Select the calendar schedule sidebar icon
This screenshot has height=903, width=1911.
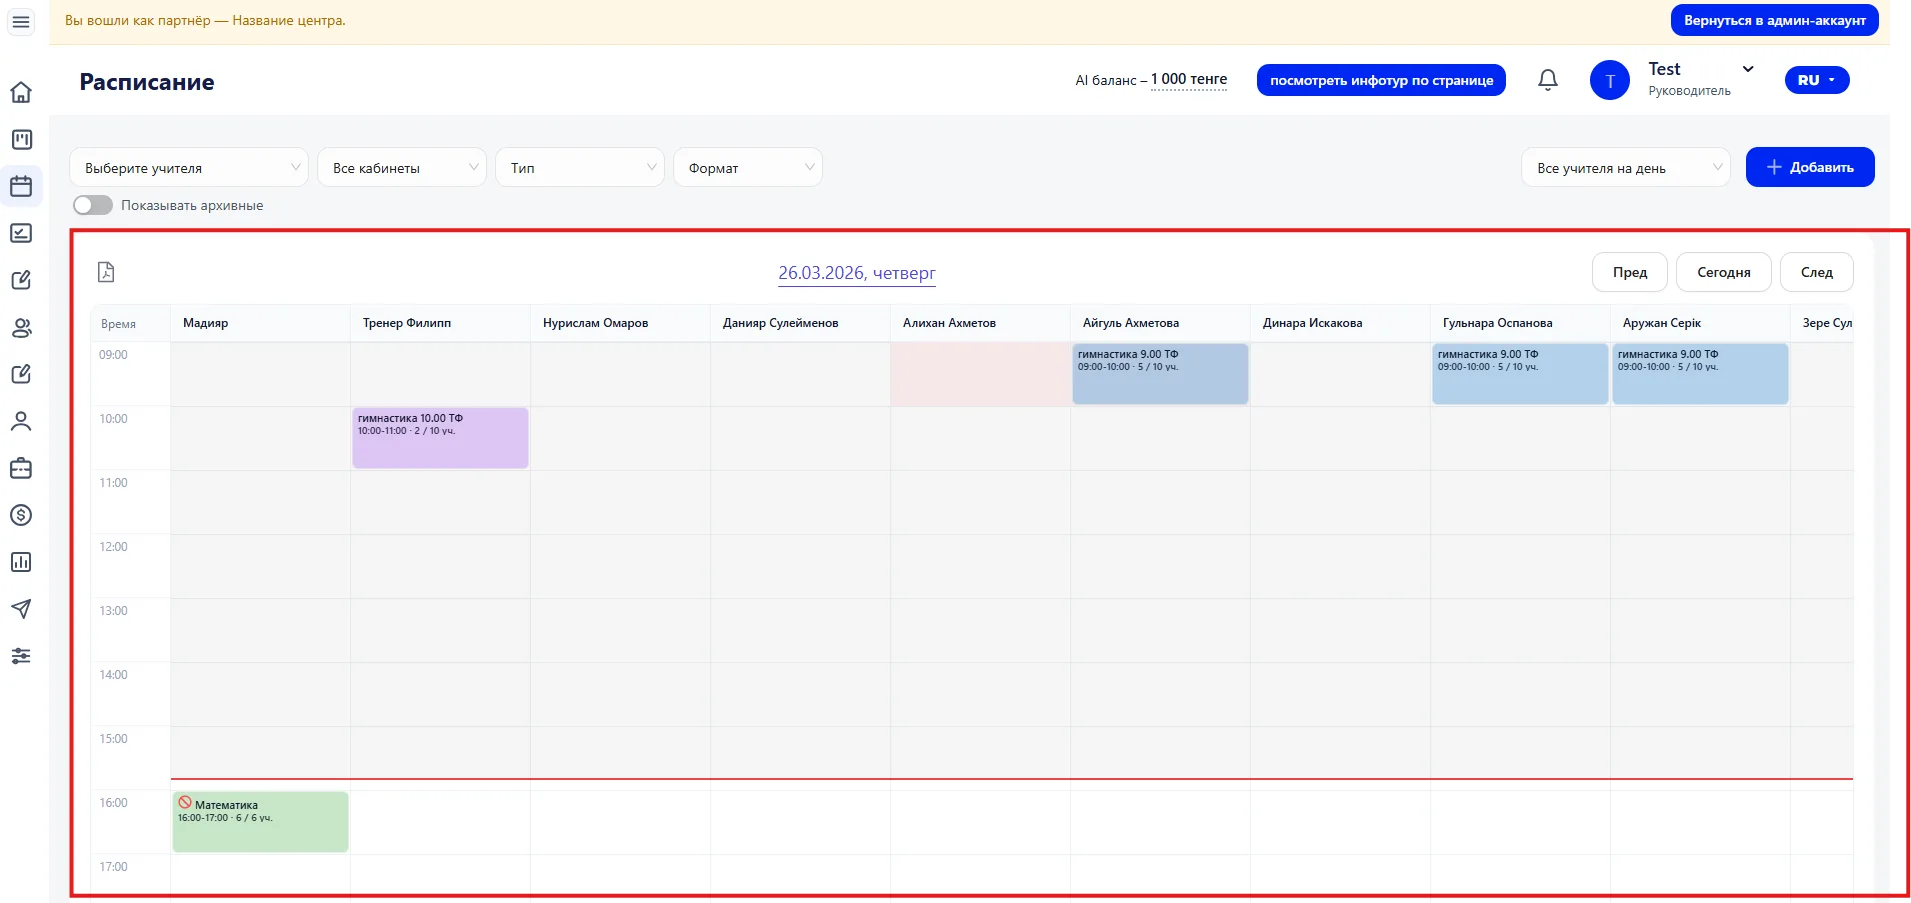click(21, 186)
